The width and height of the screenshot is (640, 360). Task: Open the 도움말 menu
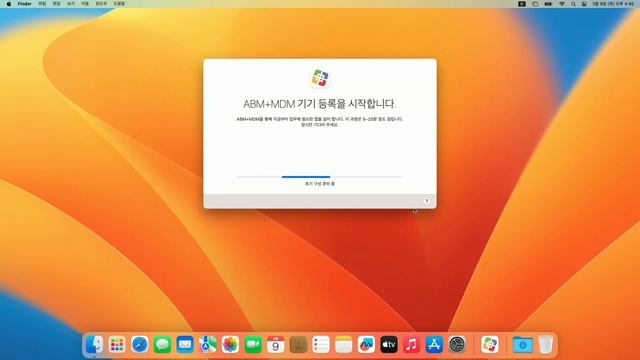[x=119, y=4]
